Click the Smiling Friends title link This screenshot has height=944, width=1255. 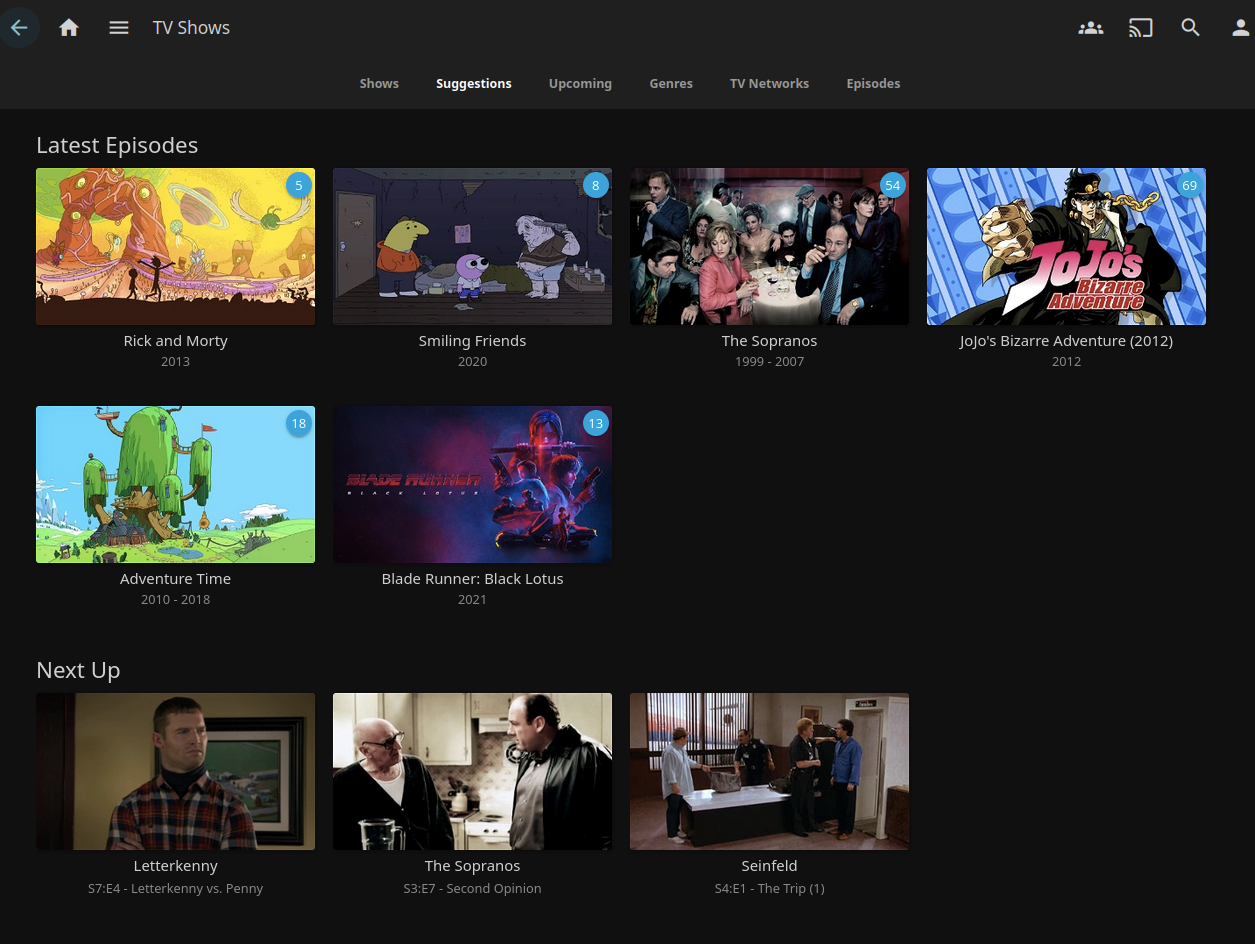[472, 341]
